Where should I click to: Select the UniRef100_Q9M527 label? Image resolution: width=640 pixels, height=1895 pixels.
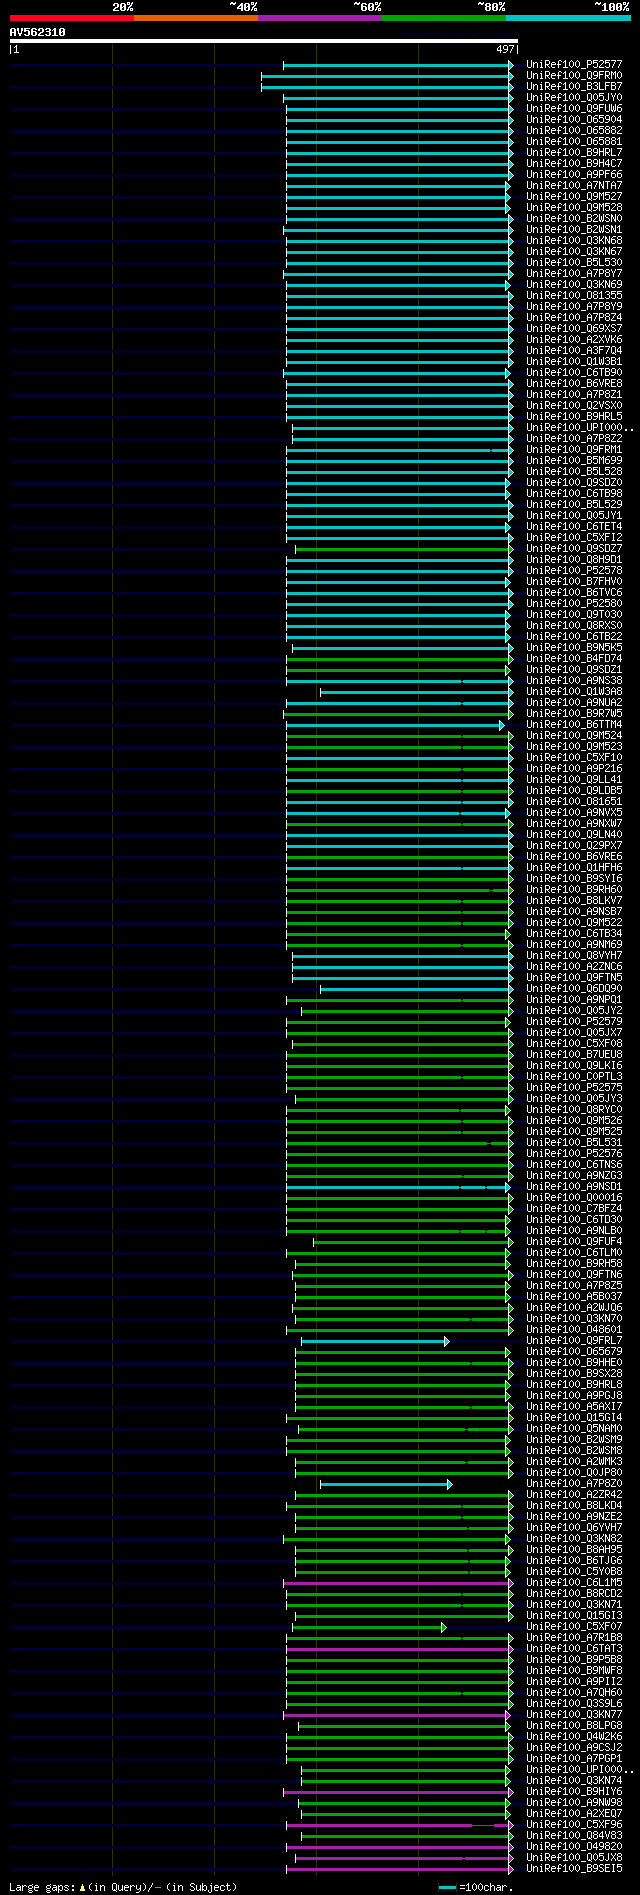pyautogui.click(x=574, y=197)
